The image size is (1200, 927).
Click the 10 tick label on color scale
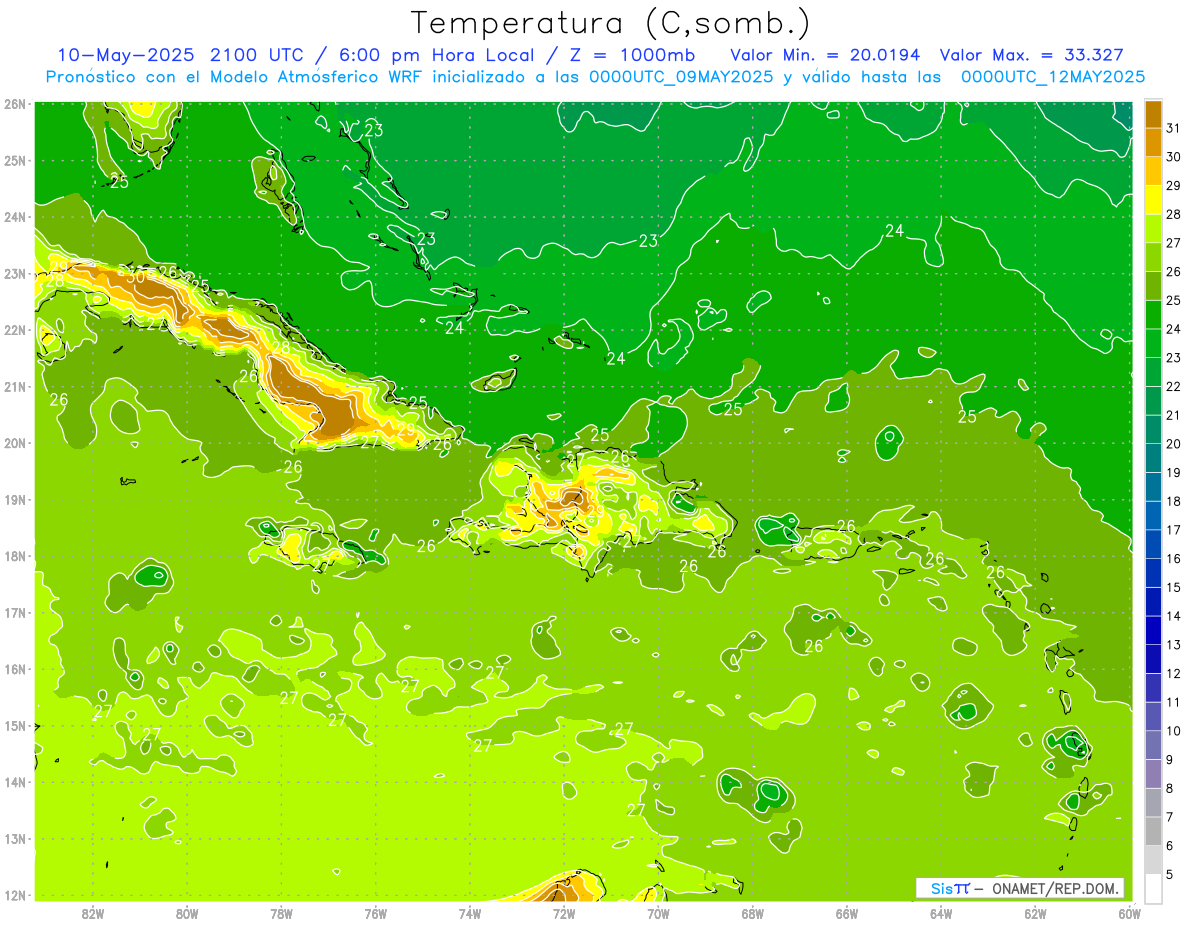[1174, 731]
